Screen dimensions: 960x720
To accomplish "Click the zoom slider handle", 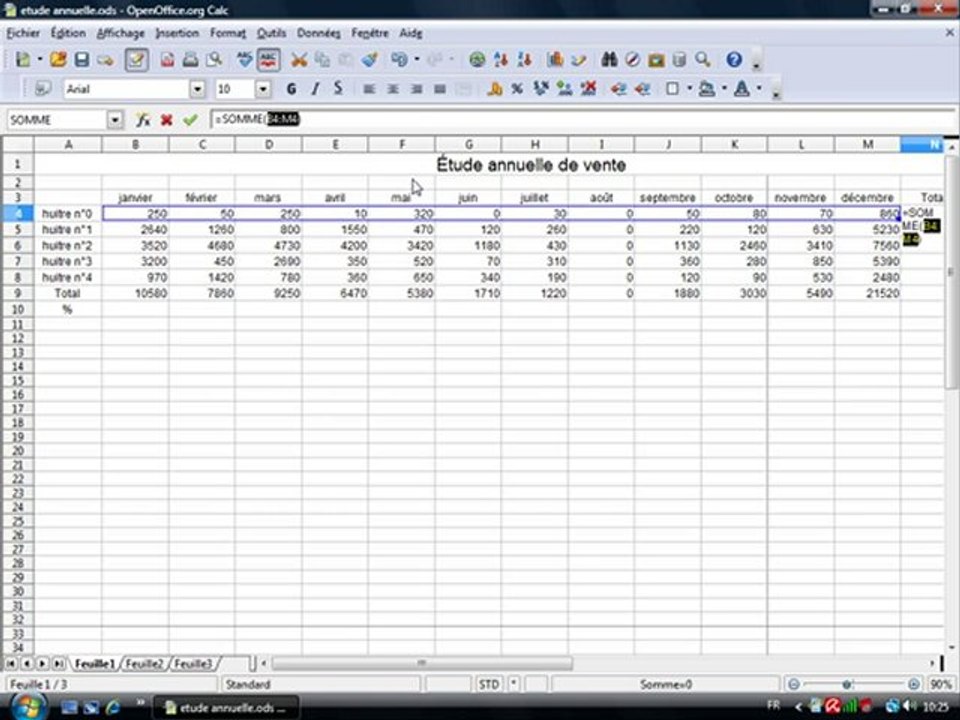I will click(x=847, y=684).
